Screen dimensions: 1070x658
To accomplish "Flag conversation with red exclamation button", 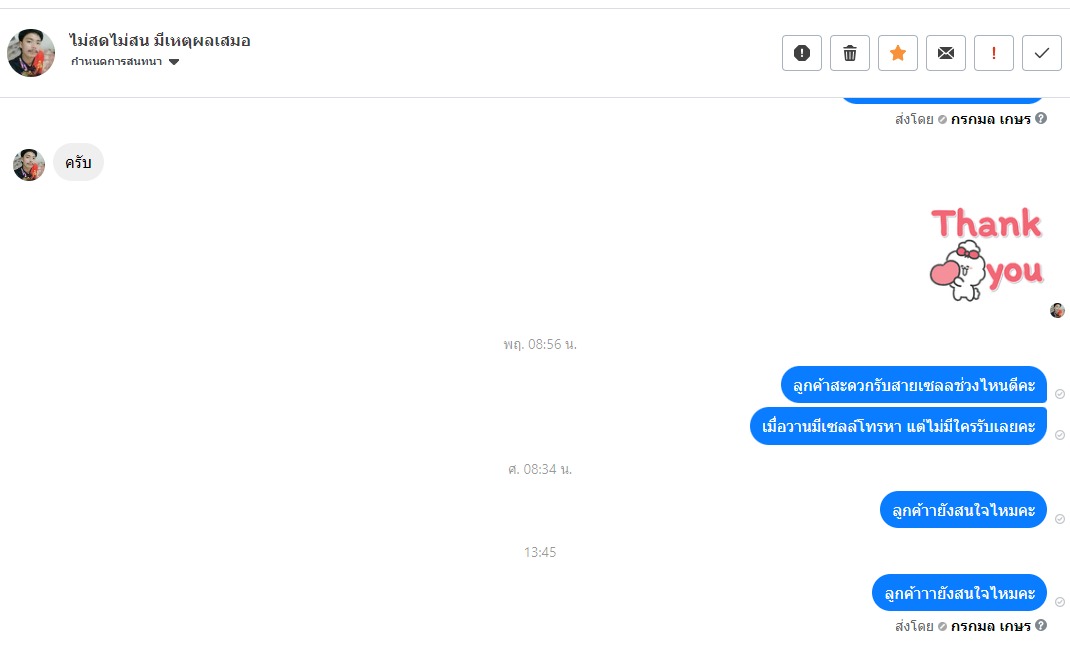I will [994, 53].
